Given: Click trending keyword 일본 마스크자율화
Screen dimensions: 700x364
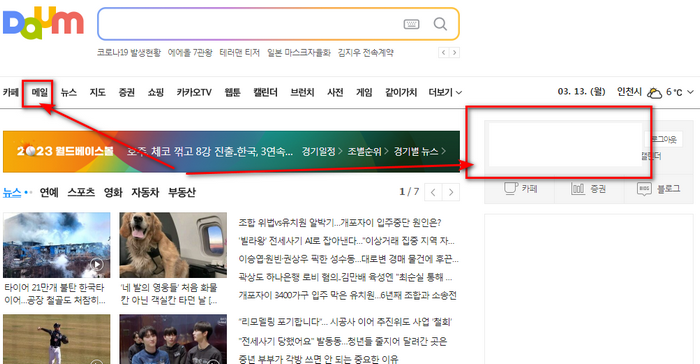Looking at the screenshot, I should [x=299, y=53].
